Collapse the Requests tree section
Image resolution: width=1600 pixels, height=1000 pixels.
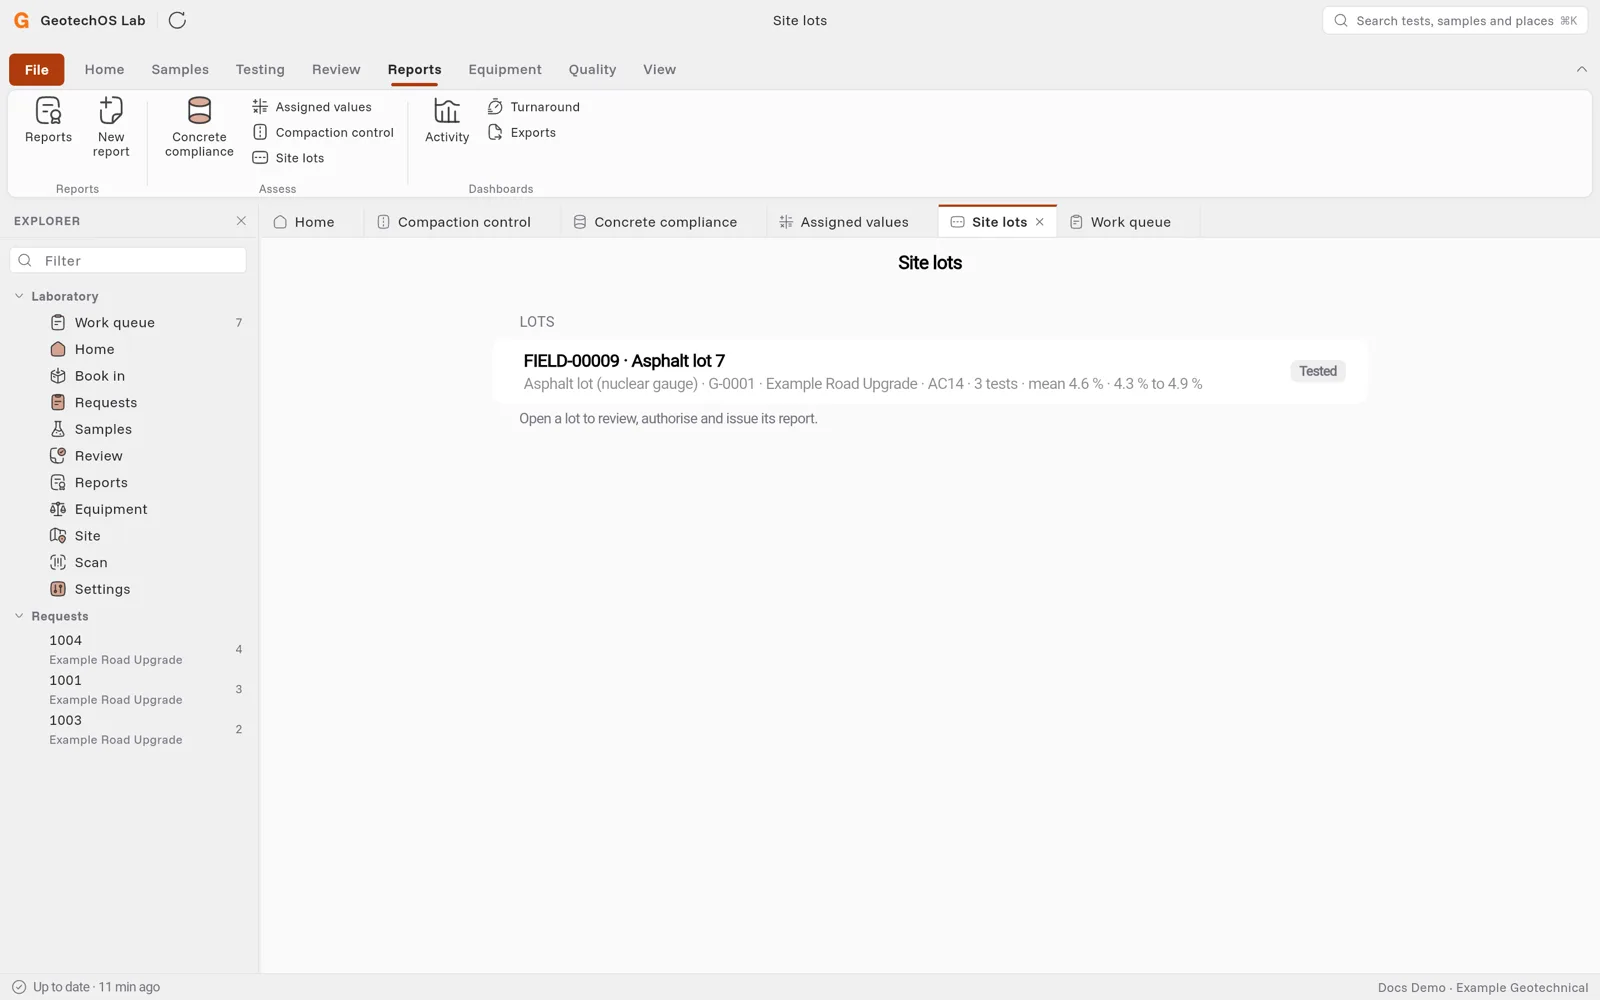19,616
